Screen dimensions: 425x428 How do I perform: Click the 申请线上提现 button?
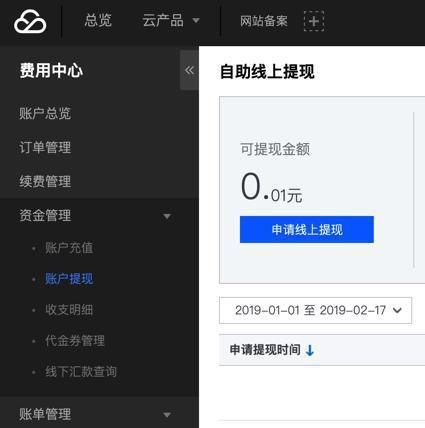(x=307, y=230)
